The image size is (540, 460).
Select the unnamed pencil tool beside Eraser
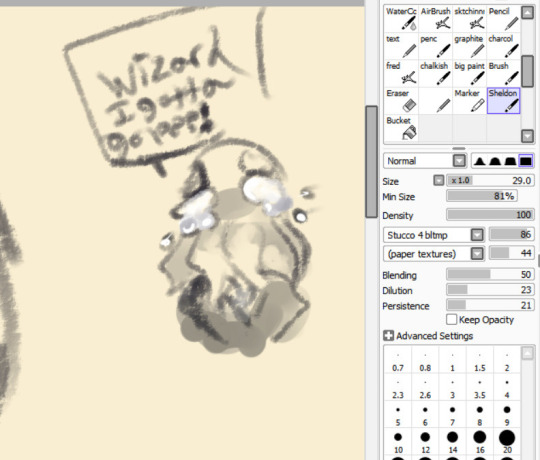point(435,101)
